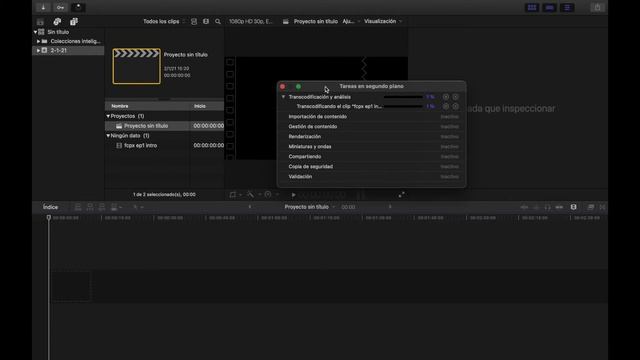Viewport: 640px width, 360px height.
Task: Cancel the Transcodificación y análisis task
Action: point(456,97)
